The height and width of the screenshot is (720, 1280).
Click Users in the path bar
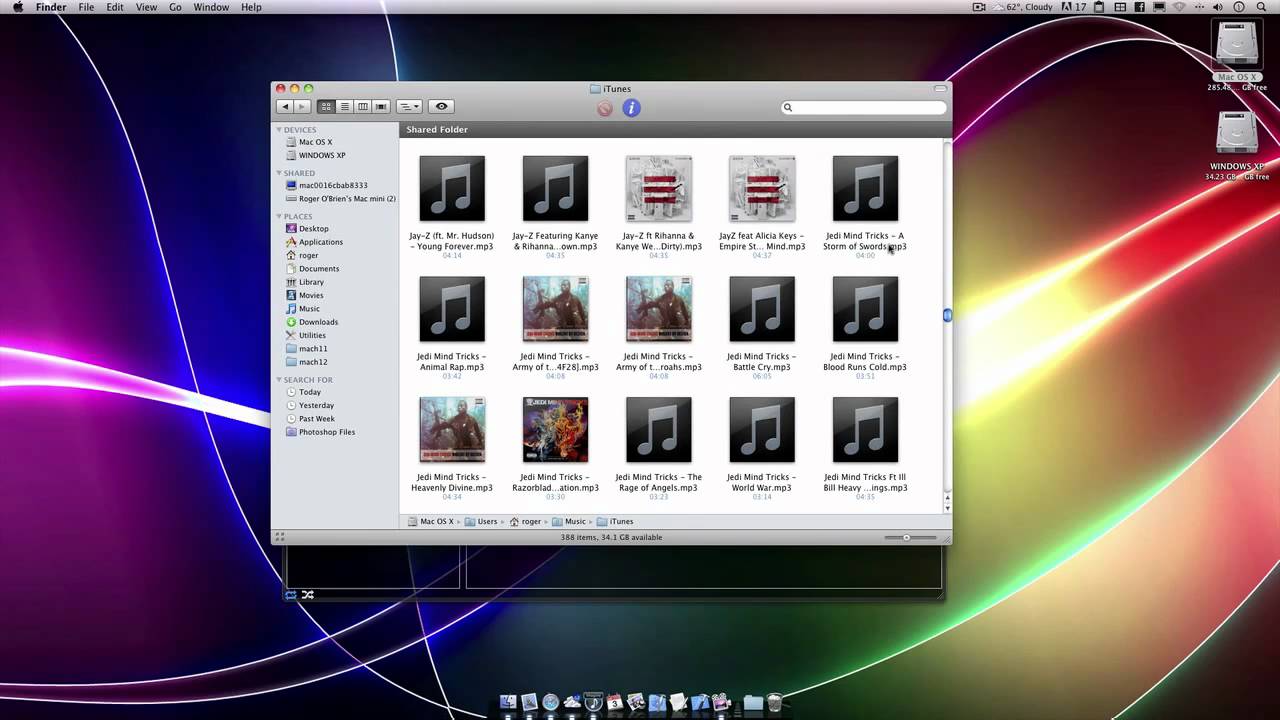point(481,521)
